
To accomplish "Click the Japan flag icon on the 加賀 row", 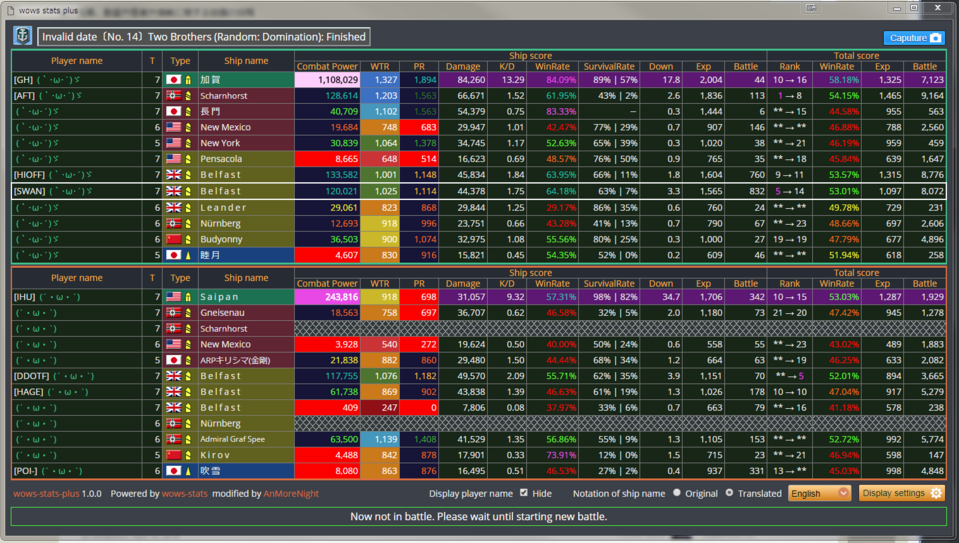I will (174, 79).
